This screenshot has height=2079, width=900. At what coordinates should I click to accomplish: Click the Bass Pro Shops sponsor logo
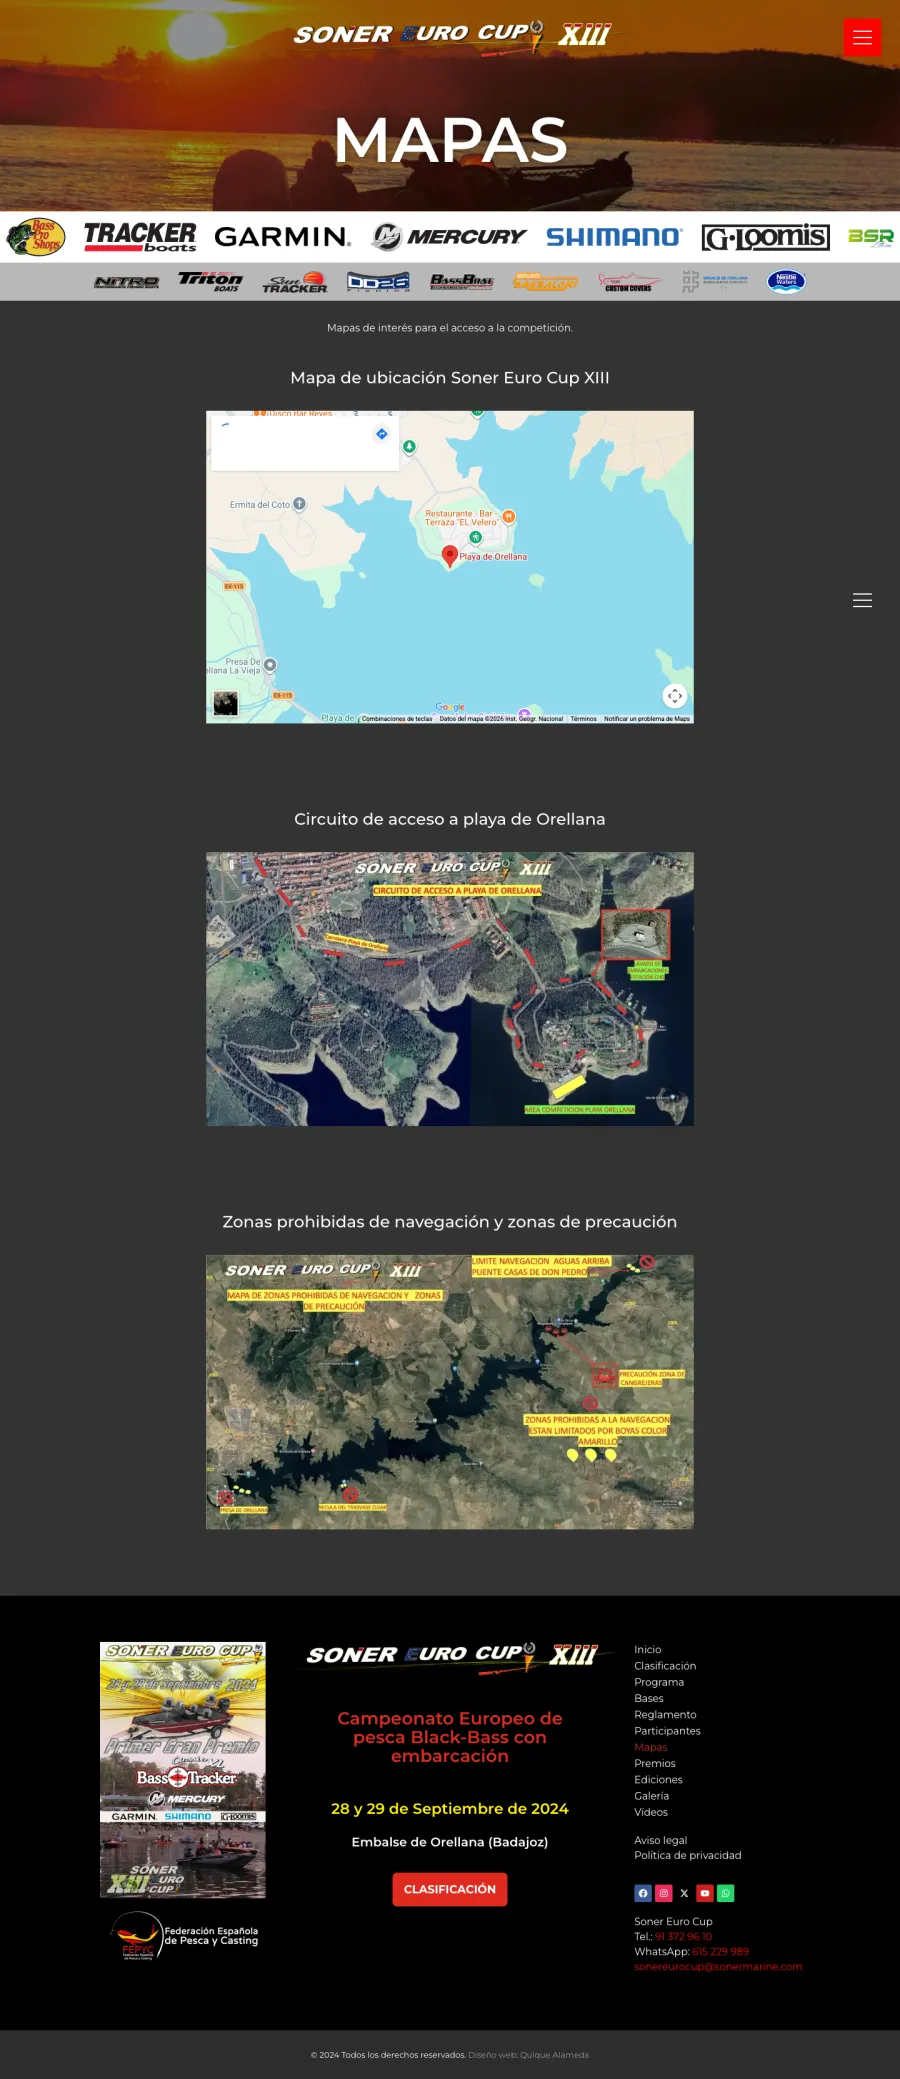click(36, 237)
